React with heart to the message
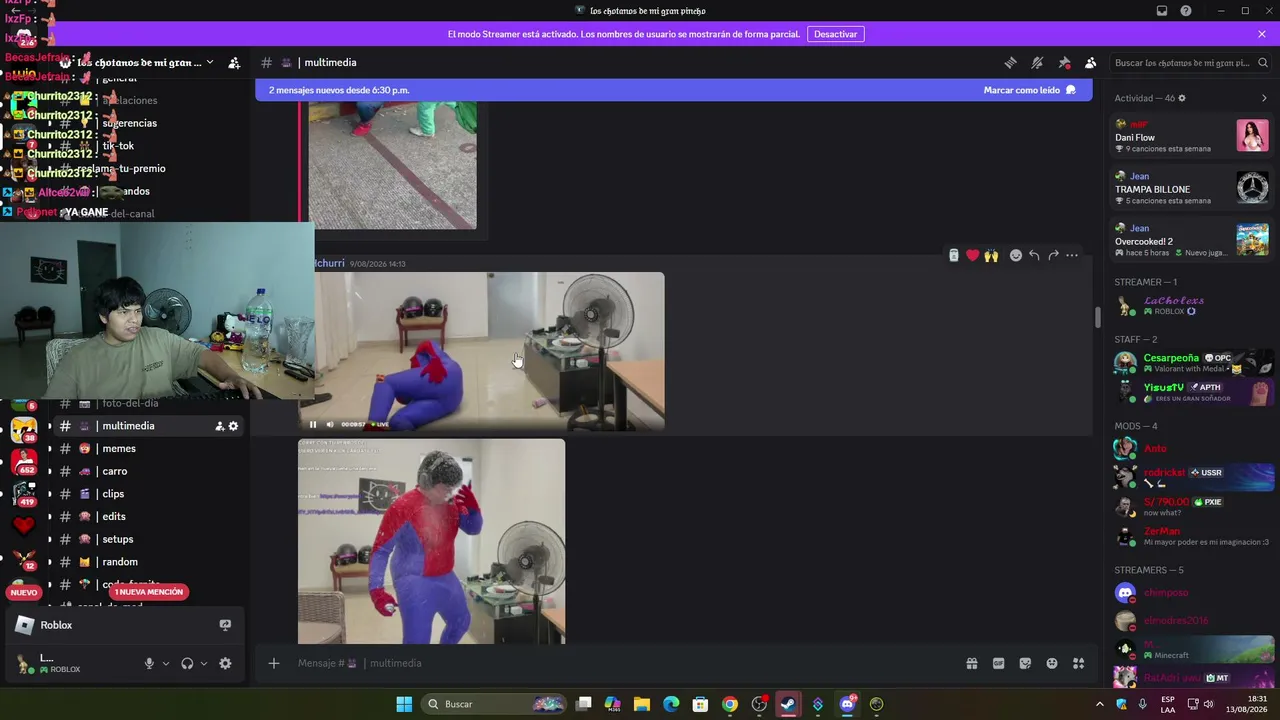This screenshot has width=1280, height=720. pyautogui.click(x=972, y=256)
